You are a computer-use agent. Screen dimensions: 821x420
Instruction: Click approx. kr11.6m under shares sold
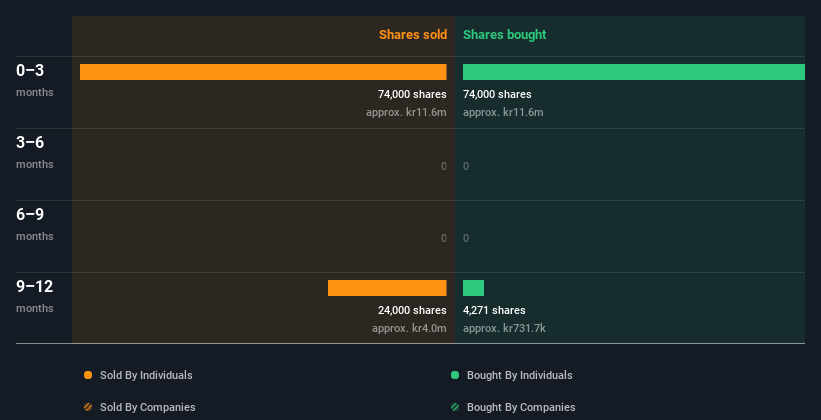pos(406,112)
